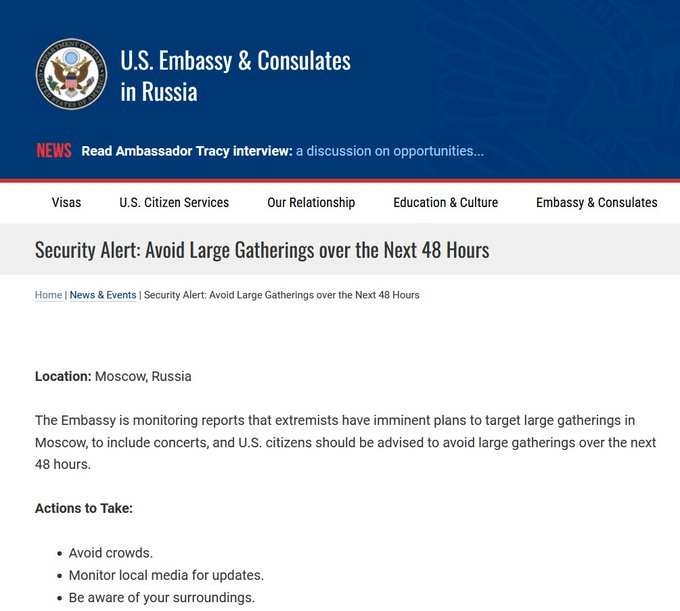
Task: Go to Home via the breadcrumb
Action: (x=48, y=295)
